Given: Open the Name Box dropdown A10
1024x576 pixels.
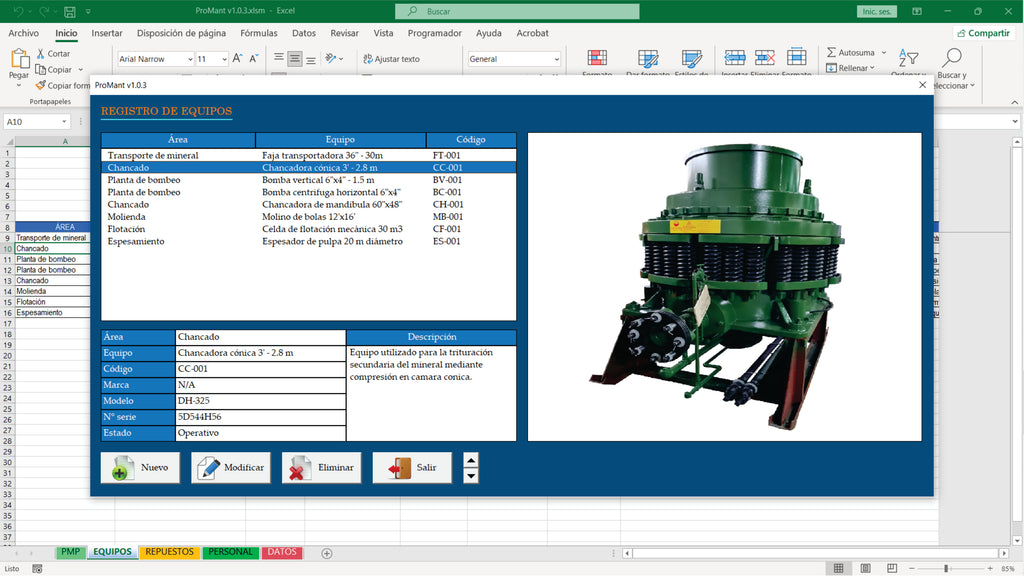Looking at the screenshot, I should pyautogui.click(x=64, y=121).
